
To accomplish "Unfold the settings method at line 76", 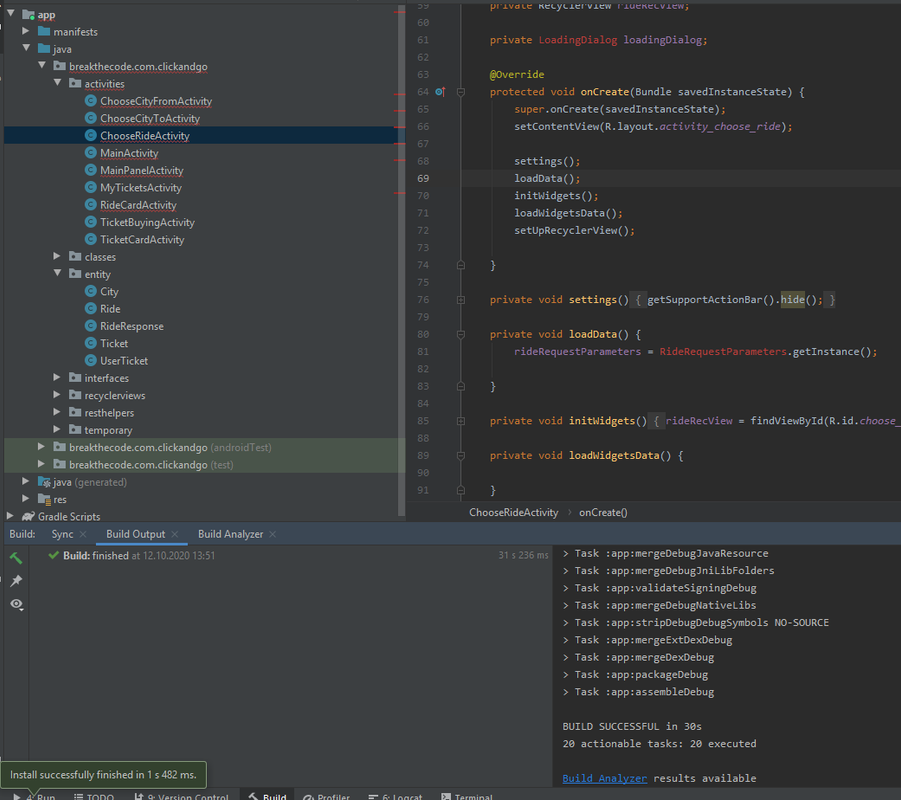I will click(x=461, y=300).
